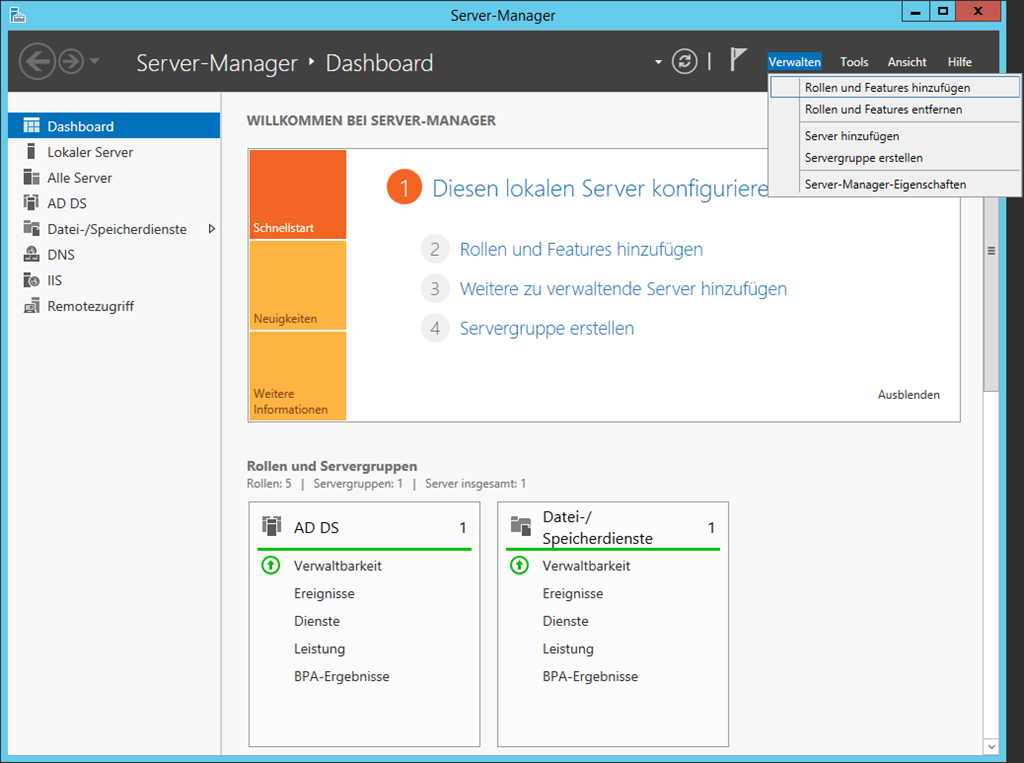
Task: Click the step 3 number circle
Action: [x=435, y=289]
